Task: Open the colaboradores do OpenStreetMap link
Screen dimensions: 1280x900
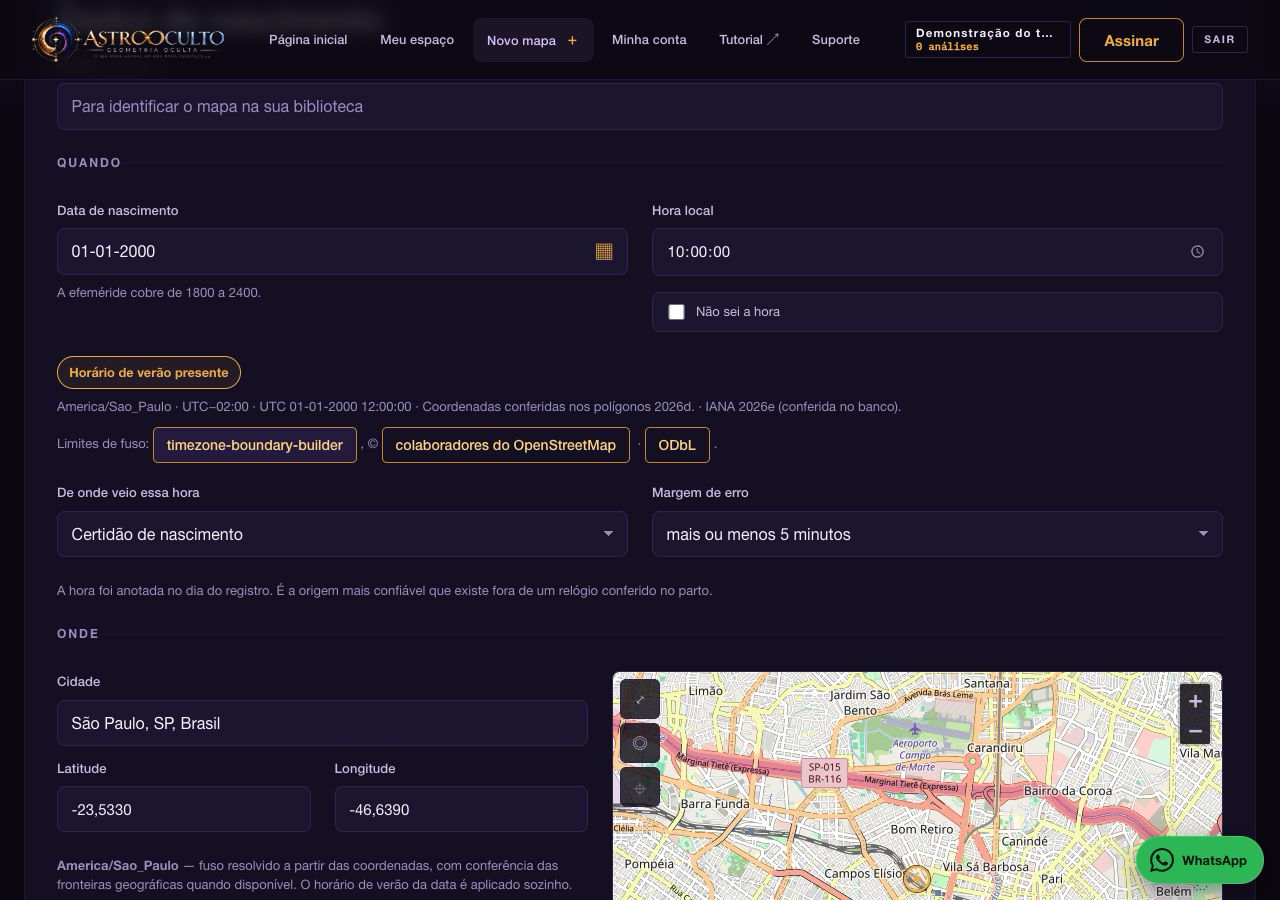Action: 506,445
